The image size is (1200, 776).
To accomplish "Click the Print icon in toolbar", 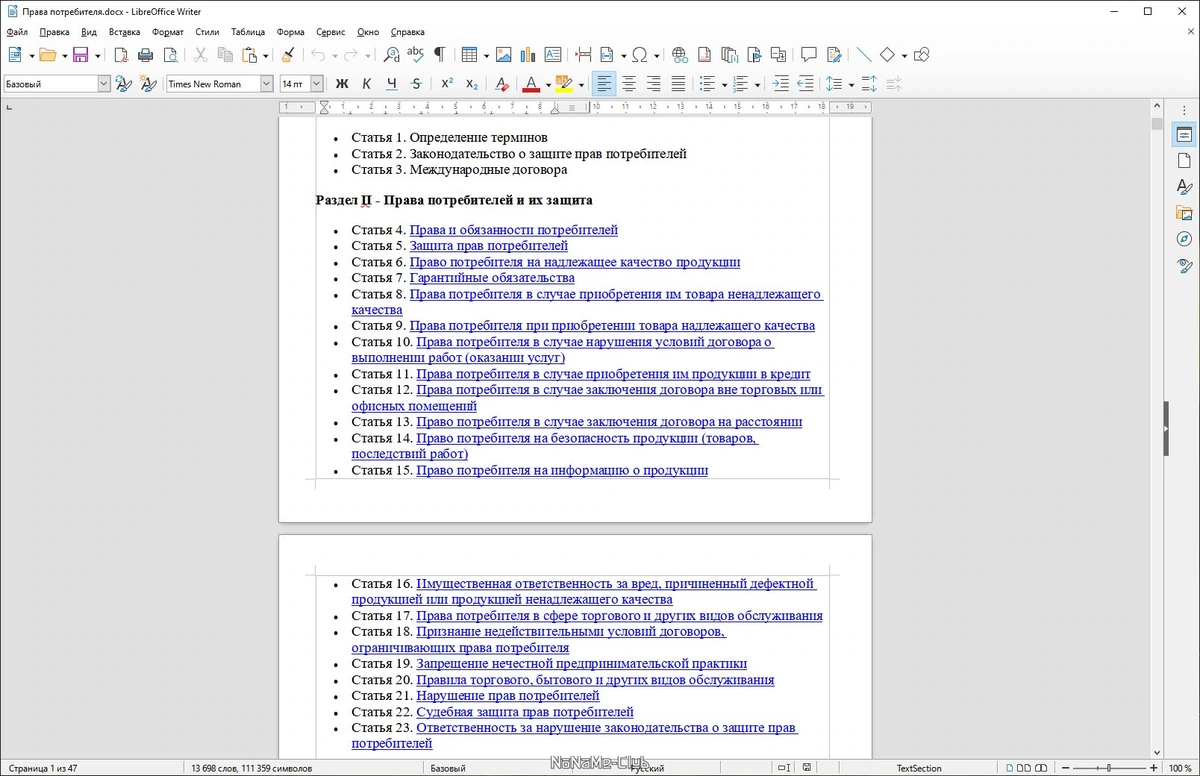I will [x=146, y=55].
